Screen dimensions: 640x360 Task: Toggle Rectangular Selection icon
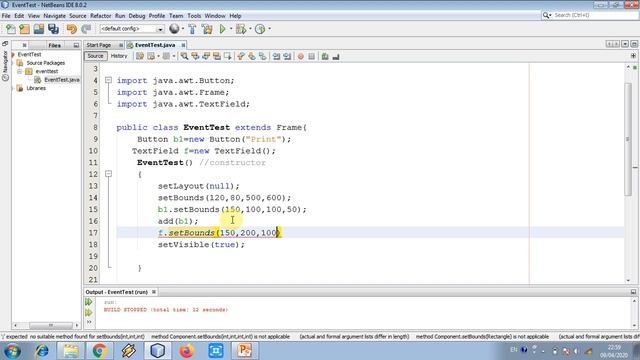coord(227,56)
